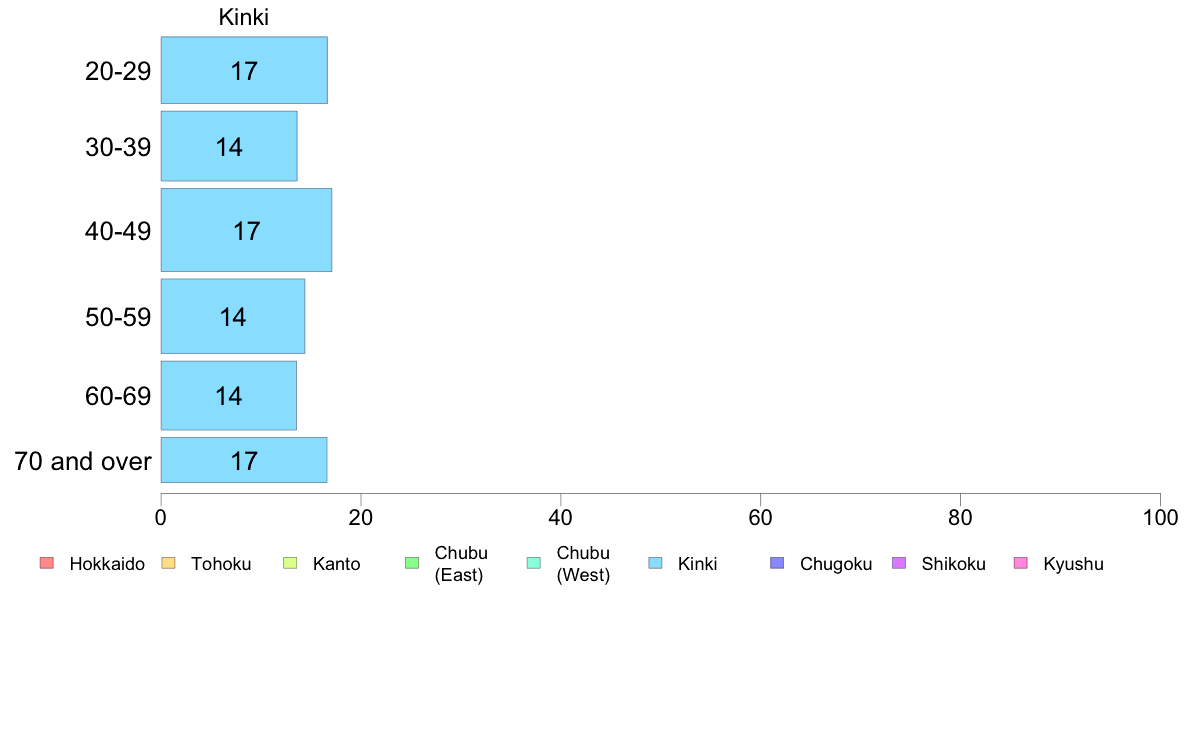Click the Tohoku orange legend swatch
The image size is (1188, 736).
click(x=168, y=564)
